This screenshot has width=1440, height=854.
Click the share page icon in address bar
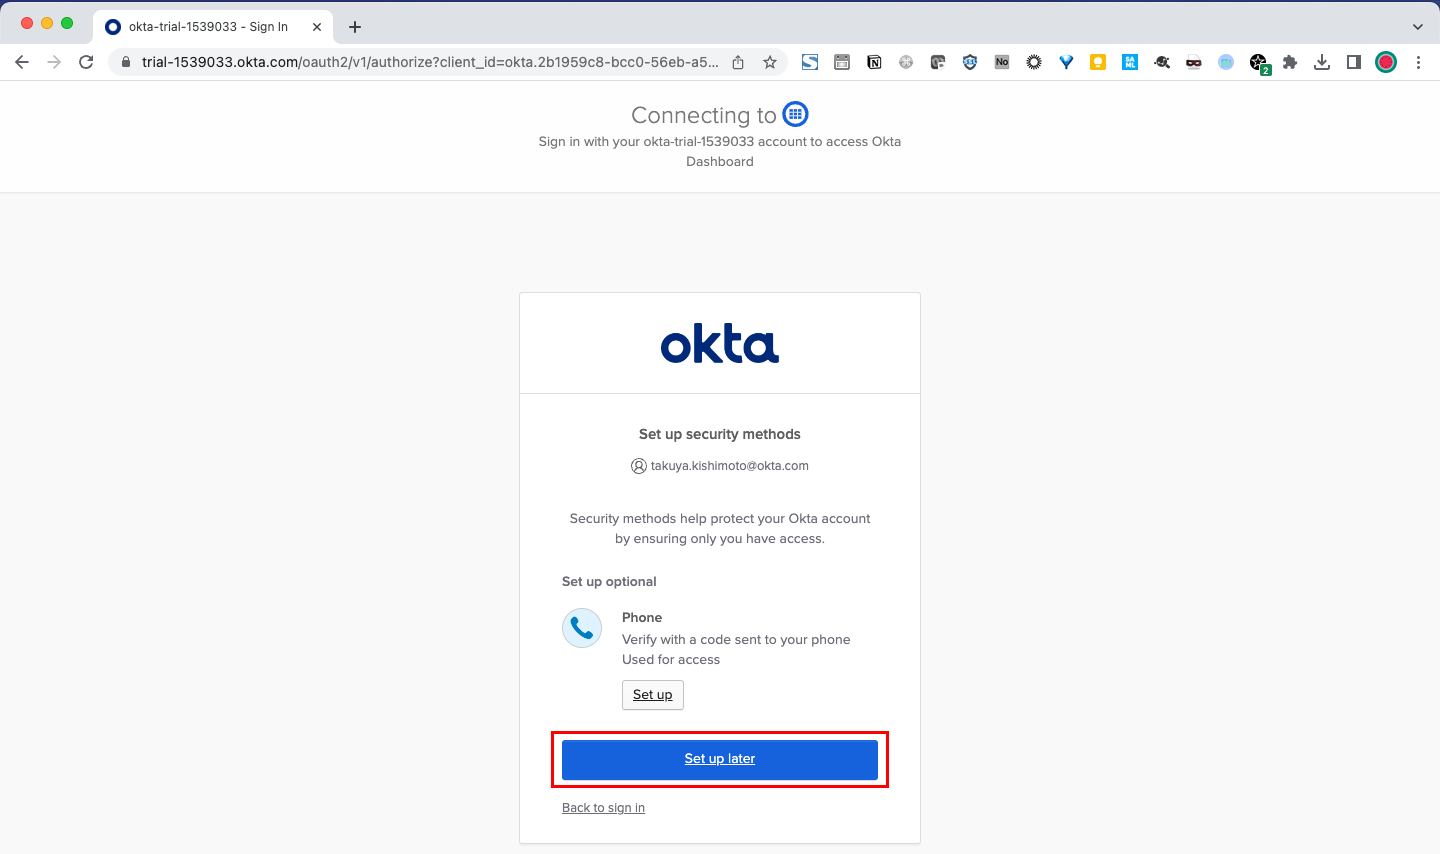(x=738, y=62)
